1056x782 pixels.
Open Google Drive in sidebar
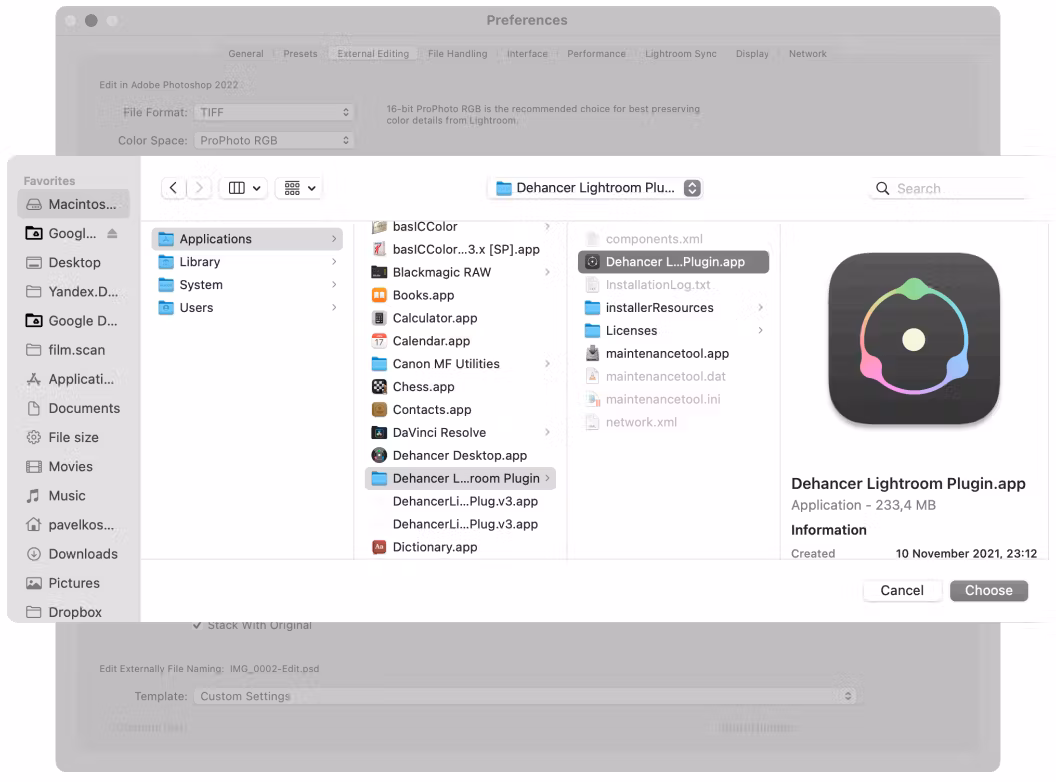(73, 321)
